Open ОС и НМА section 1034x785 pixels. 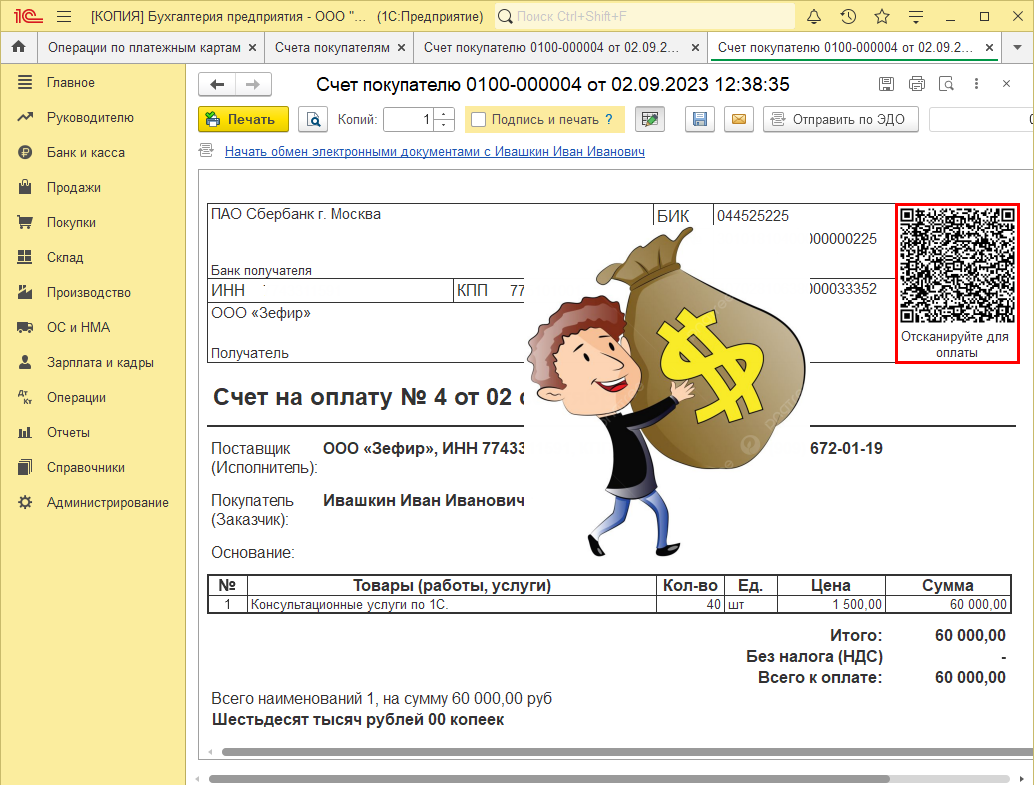coord(92,327)
